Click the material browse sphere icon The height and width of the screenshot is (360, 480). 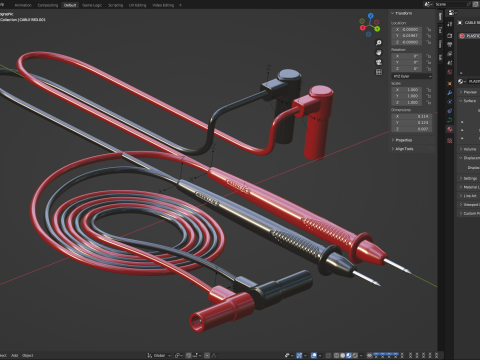click(x=461, y=81)
